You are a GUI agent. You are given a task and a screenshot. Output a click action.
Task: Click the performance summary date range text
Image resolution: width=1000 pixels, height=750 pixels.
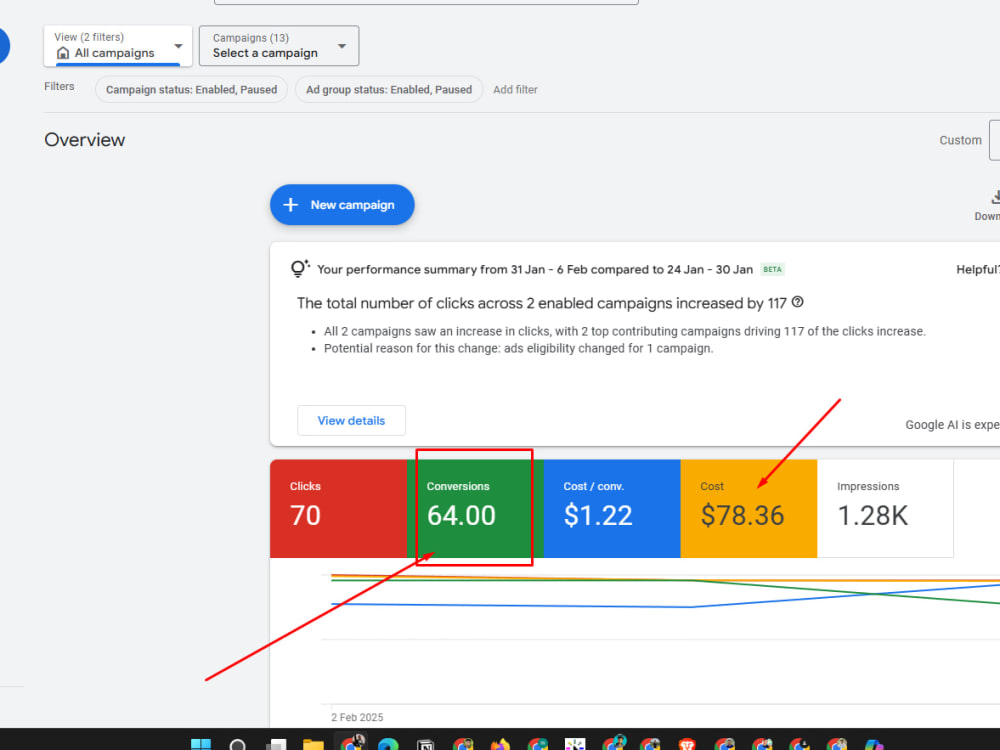click(535, 269)
